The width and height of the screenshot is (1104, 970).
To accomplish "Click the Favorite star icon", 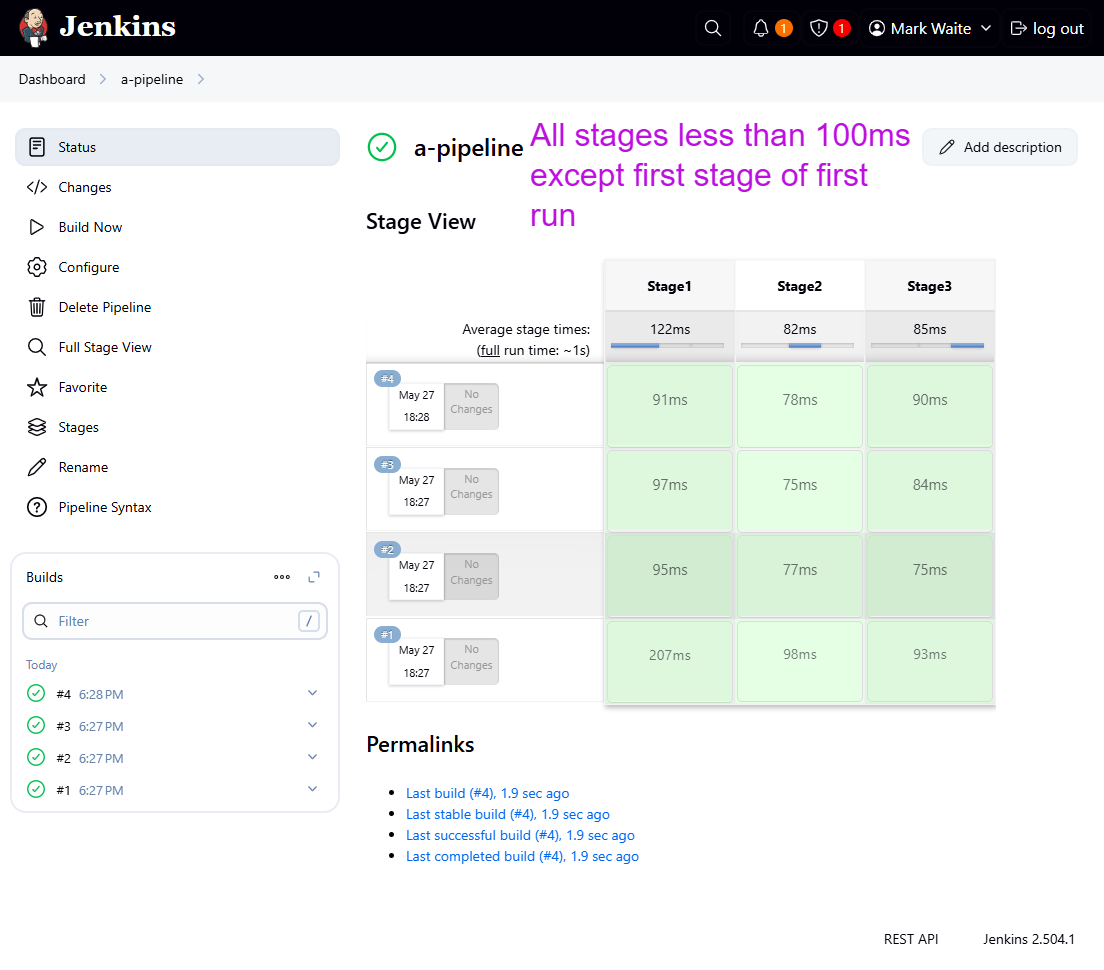I will [x=37, y=387].
